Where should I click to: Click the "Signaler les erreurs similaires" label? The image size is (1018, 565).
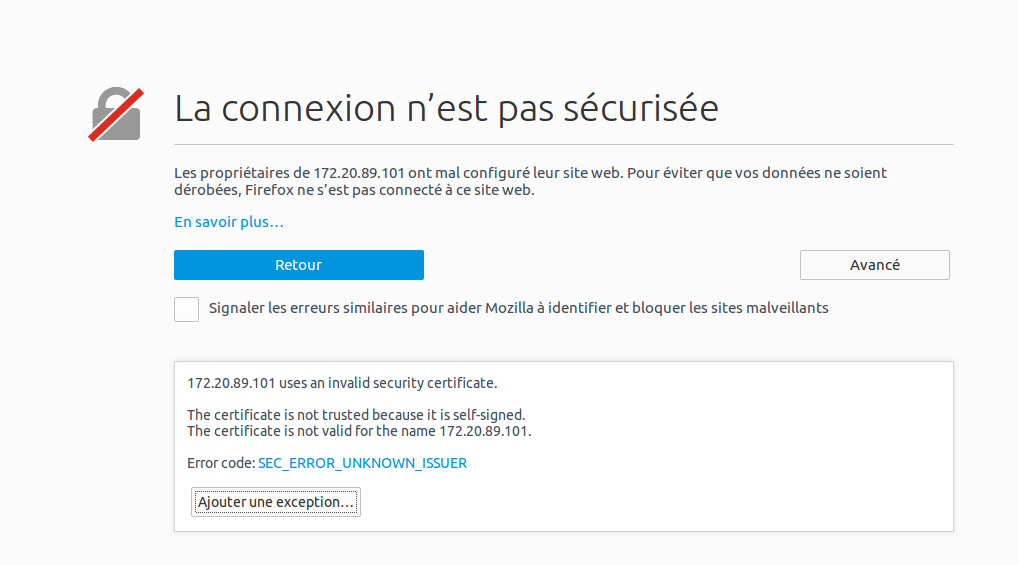pyautogui.click(x=518, y=308)
